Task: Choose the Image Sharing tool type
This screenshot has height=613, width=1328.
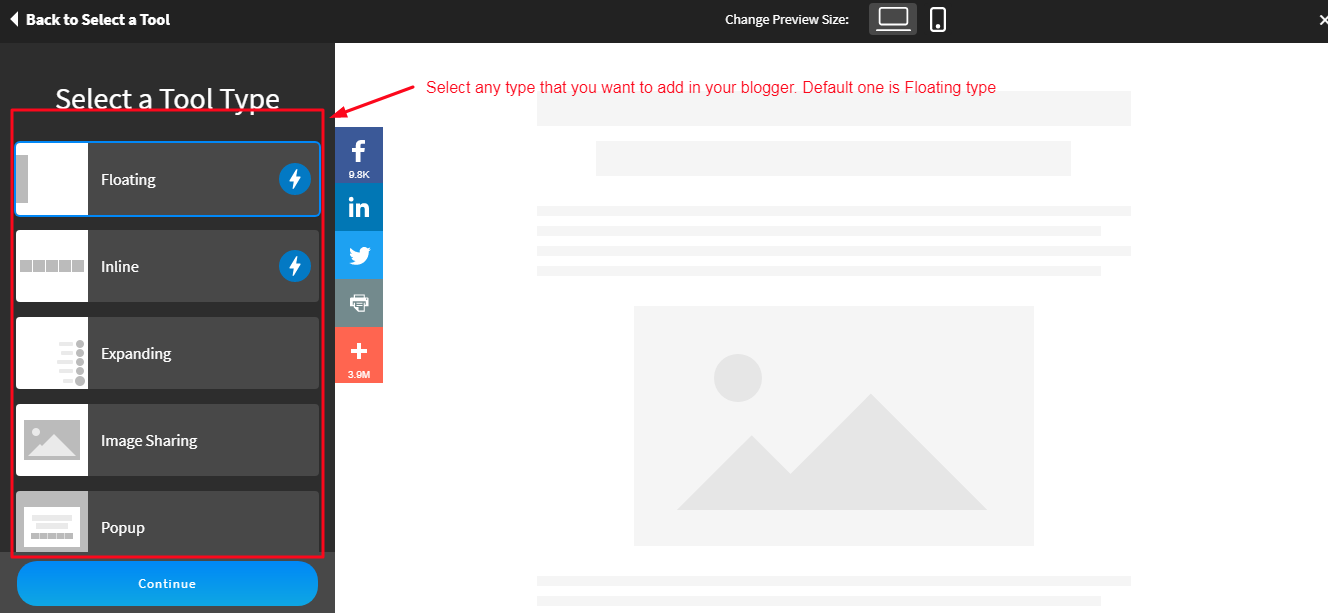Action: click(x=168, y=440)
